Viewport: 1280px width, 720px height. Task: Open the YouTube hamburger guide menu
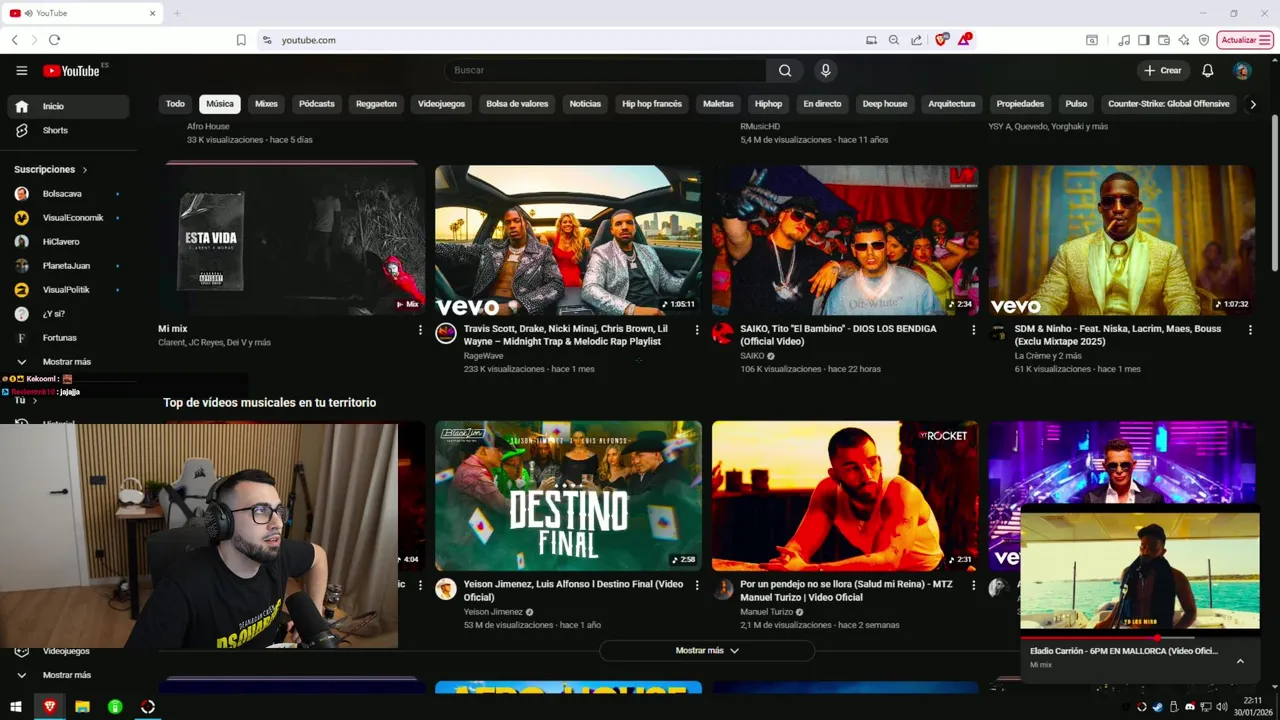pos(21,70)
